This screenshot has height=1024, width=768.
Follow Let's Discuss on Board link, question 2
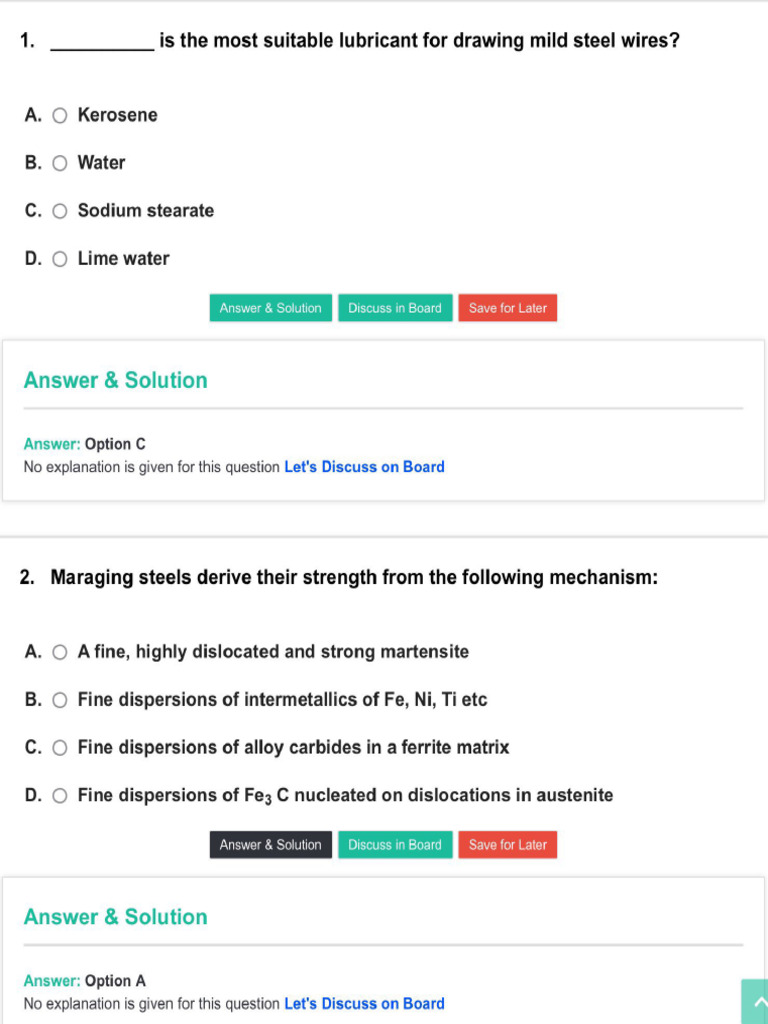364,1004
